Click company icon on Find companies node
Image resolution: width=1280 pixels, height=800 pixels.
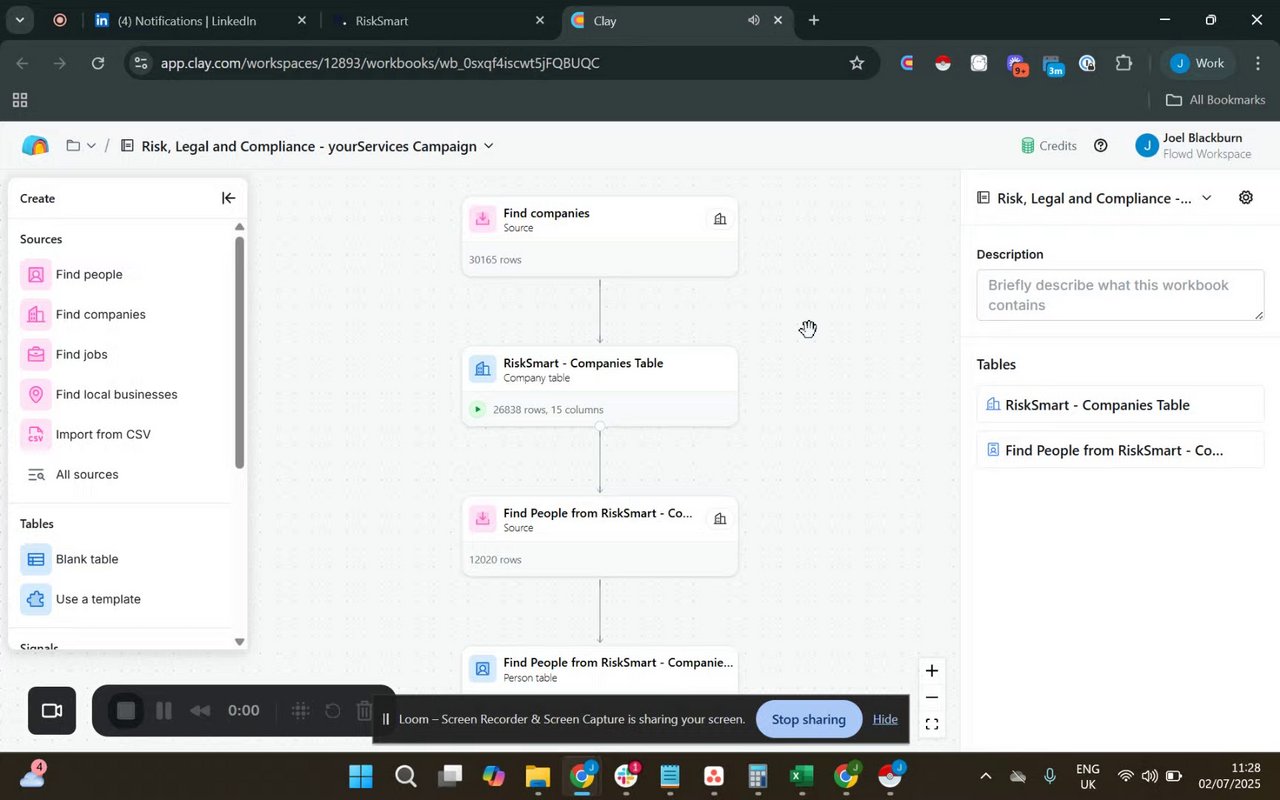point(720,219)
